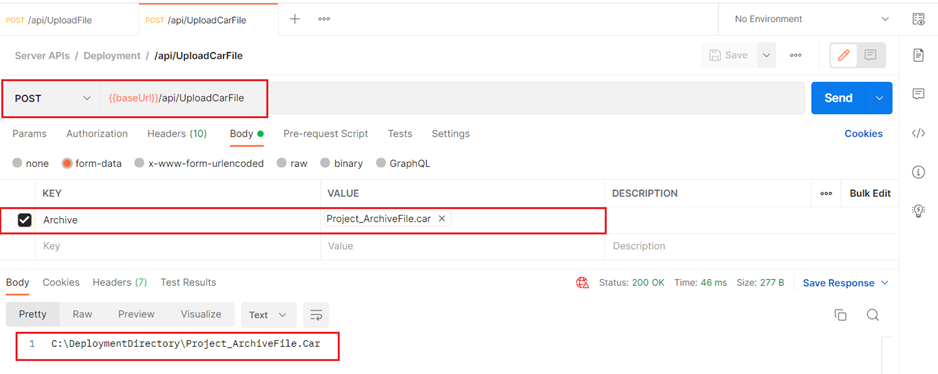Open the Headers (7) response tab
The width and height of the screenshot is (938, 374).
pos(120,282)
